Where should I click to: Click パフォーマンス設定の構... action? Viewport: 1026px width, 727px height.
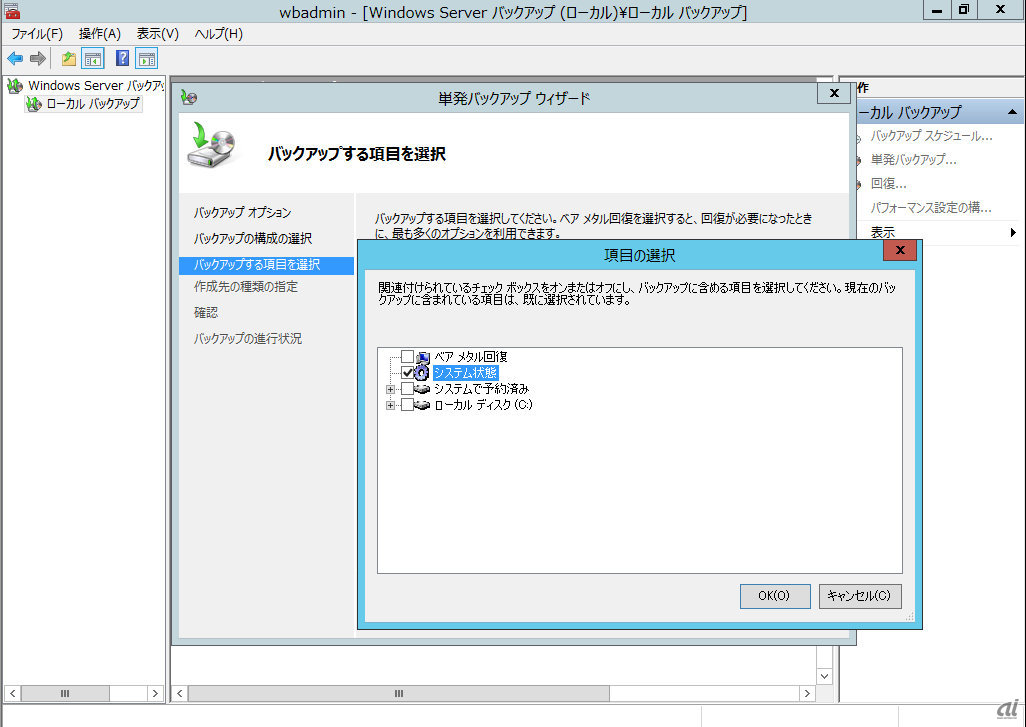pyautogui.click(x=930, y=208)
